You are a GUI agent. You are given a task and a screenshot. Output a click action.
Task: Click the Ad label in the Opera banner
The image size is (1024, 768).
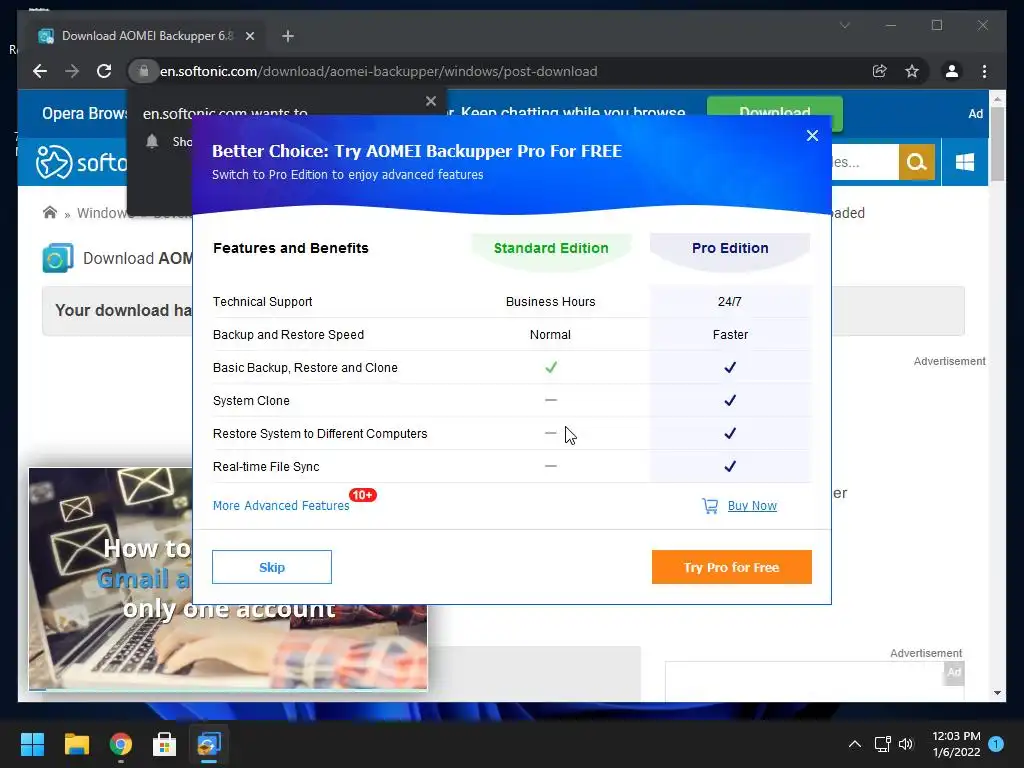pyautogui.click(x=975, y=114)
